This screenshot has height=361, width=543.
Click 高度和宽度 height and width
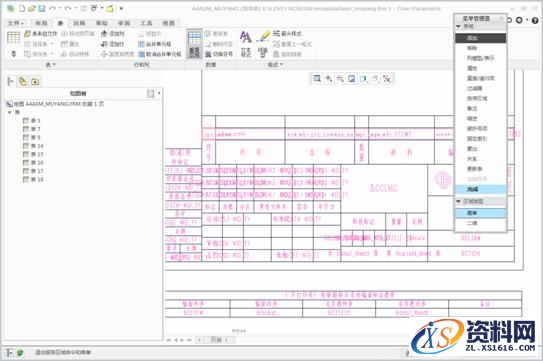click(x=118, y=54)
